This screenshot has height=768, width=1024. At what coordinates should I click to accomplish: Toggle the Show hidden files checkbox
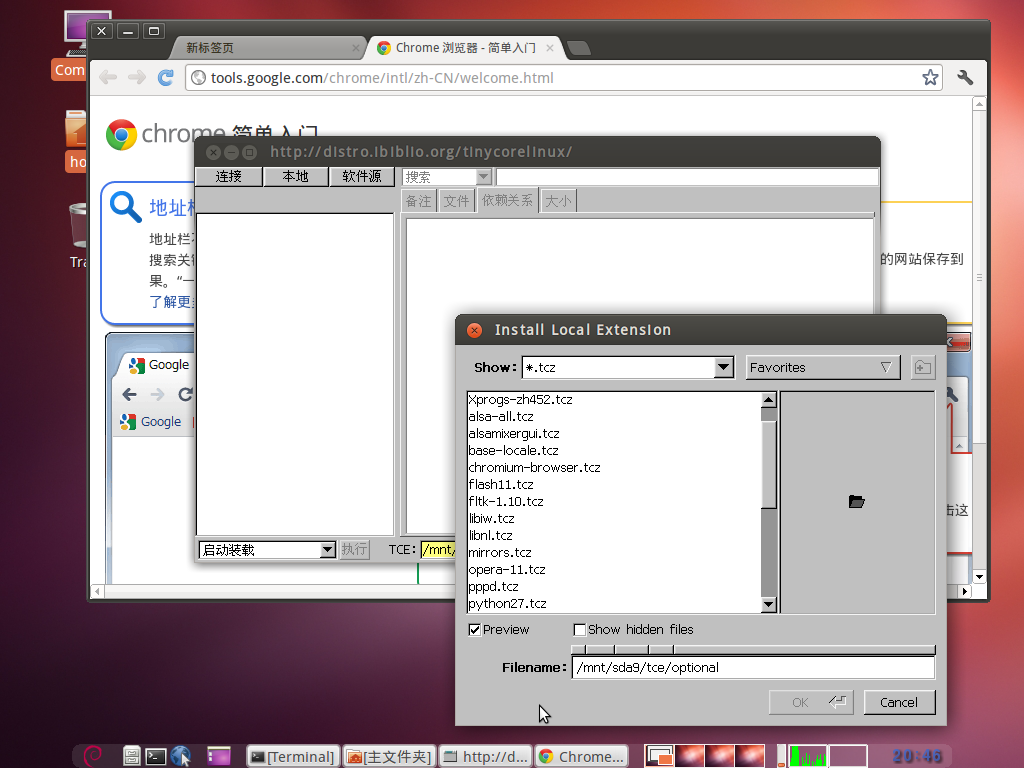click(579, 630)
